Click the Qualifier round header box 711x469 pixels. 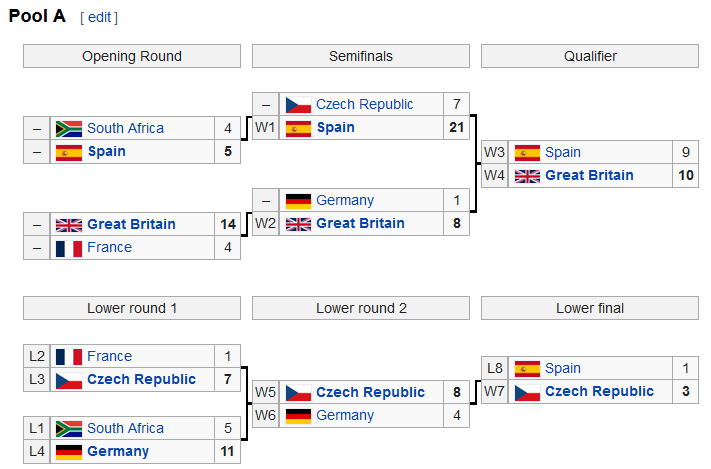point(589,56)
